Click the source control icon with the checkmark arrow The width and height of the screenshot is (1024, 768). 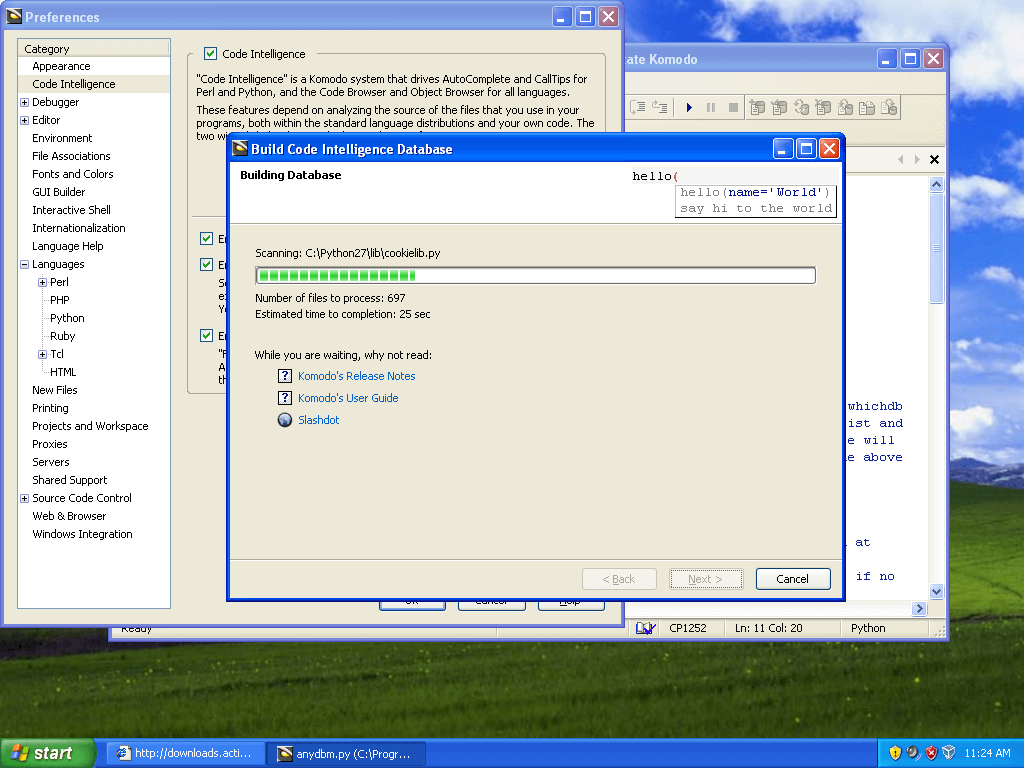pyautogui.click(x=779, y=107)
